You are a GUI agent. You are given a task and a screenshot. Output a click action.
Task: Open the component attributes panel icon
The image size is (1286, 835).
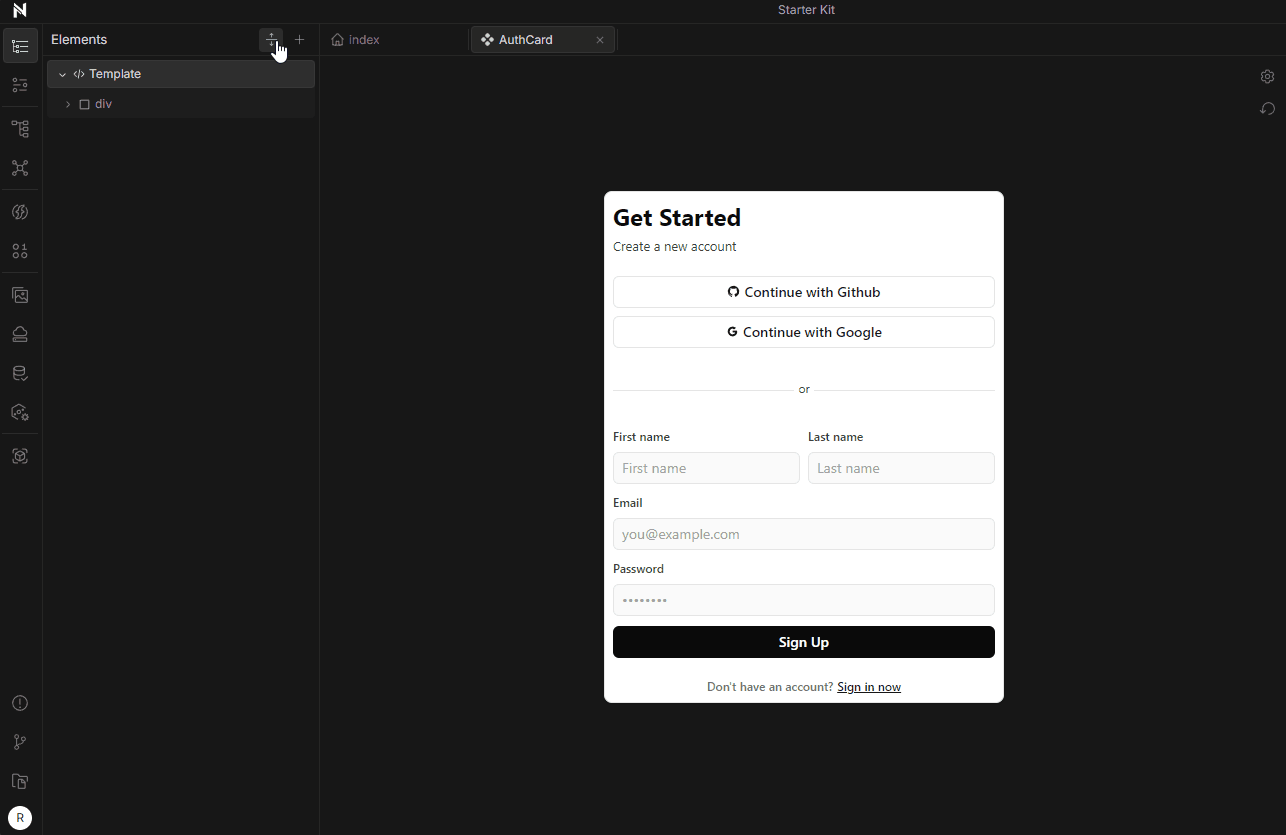[20, 85]
